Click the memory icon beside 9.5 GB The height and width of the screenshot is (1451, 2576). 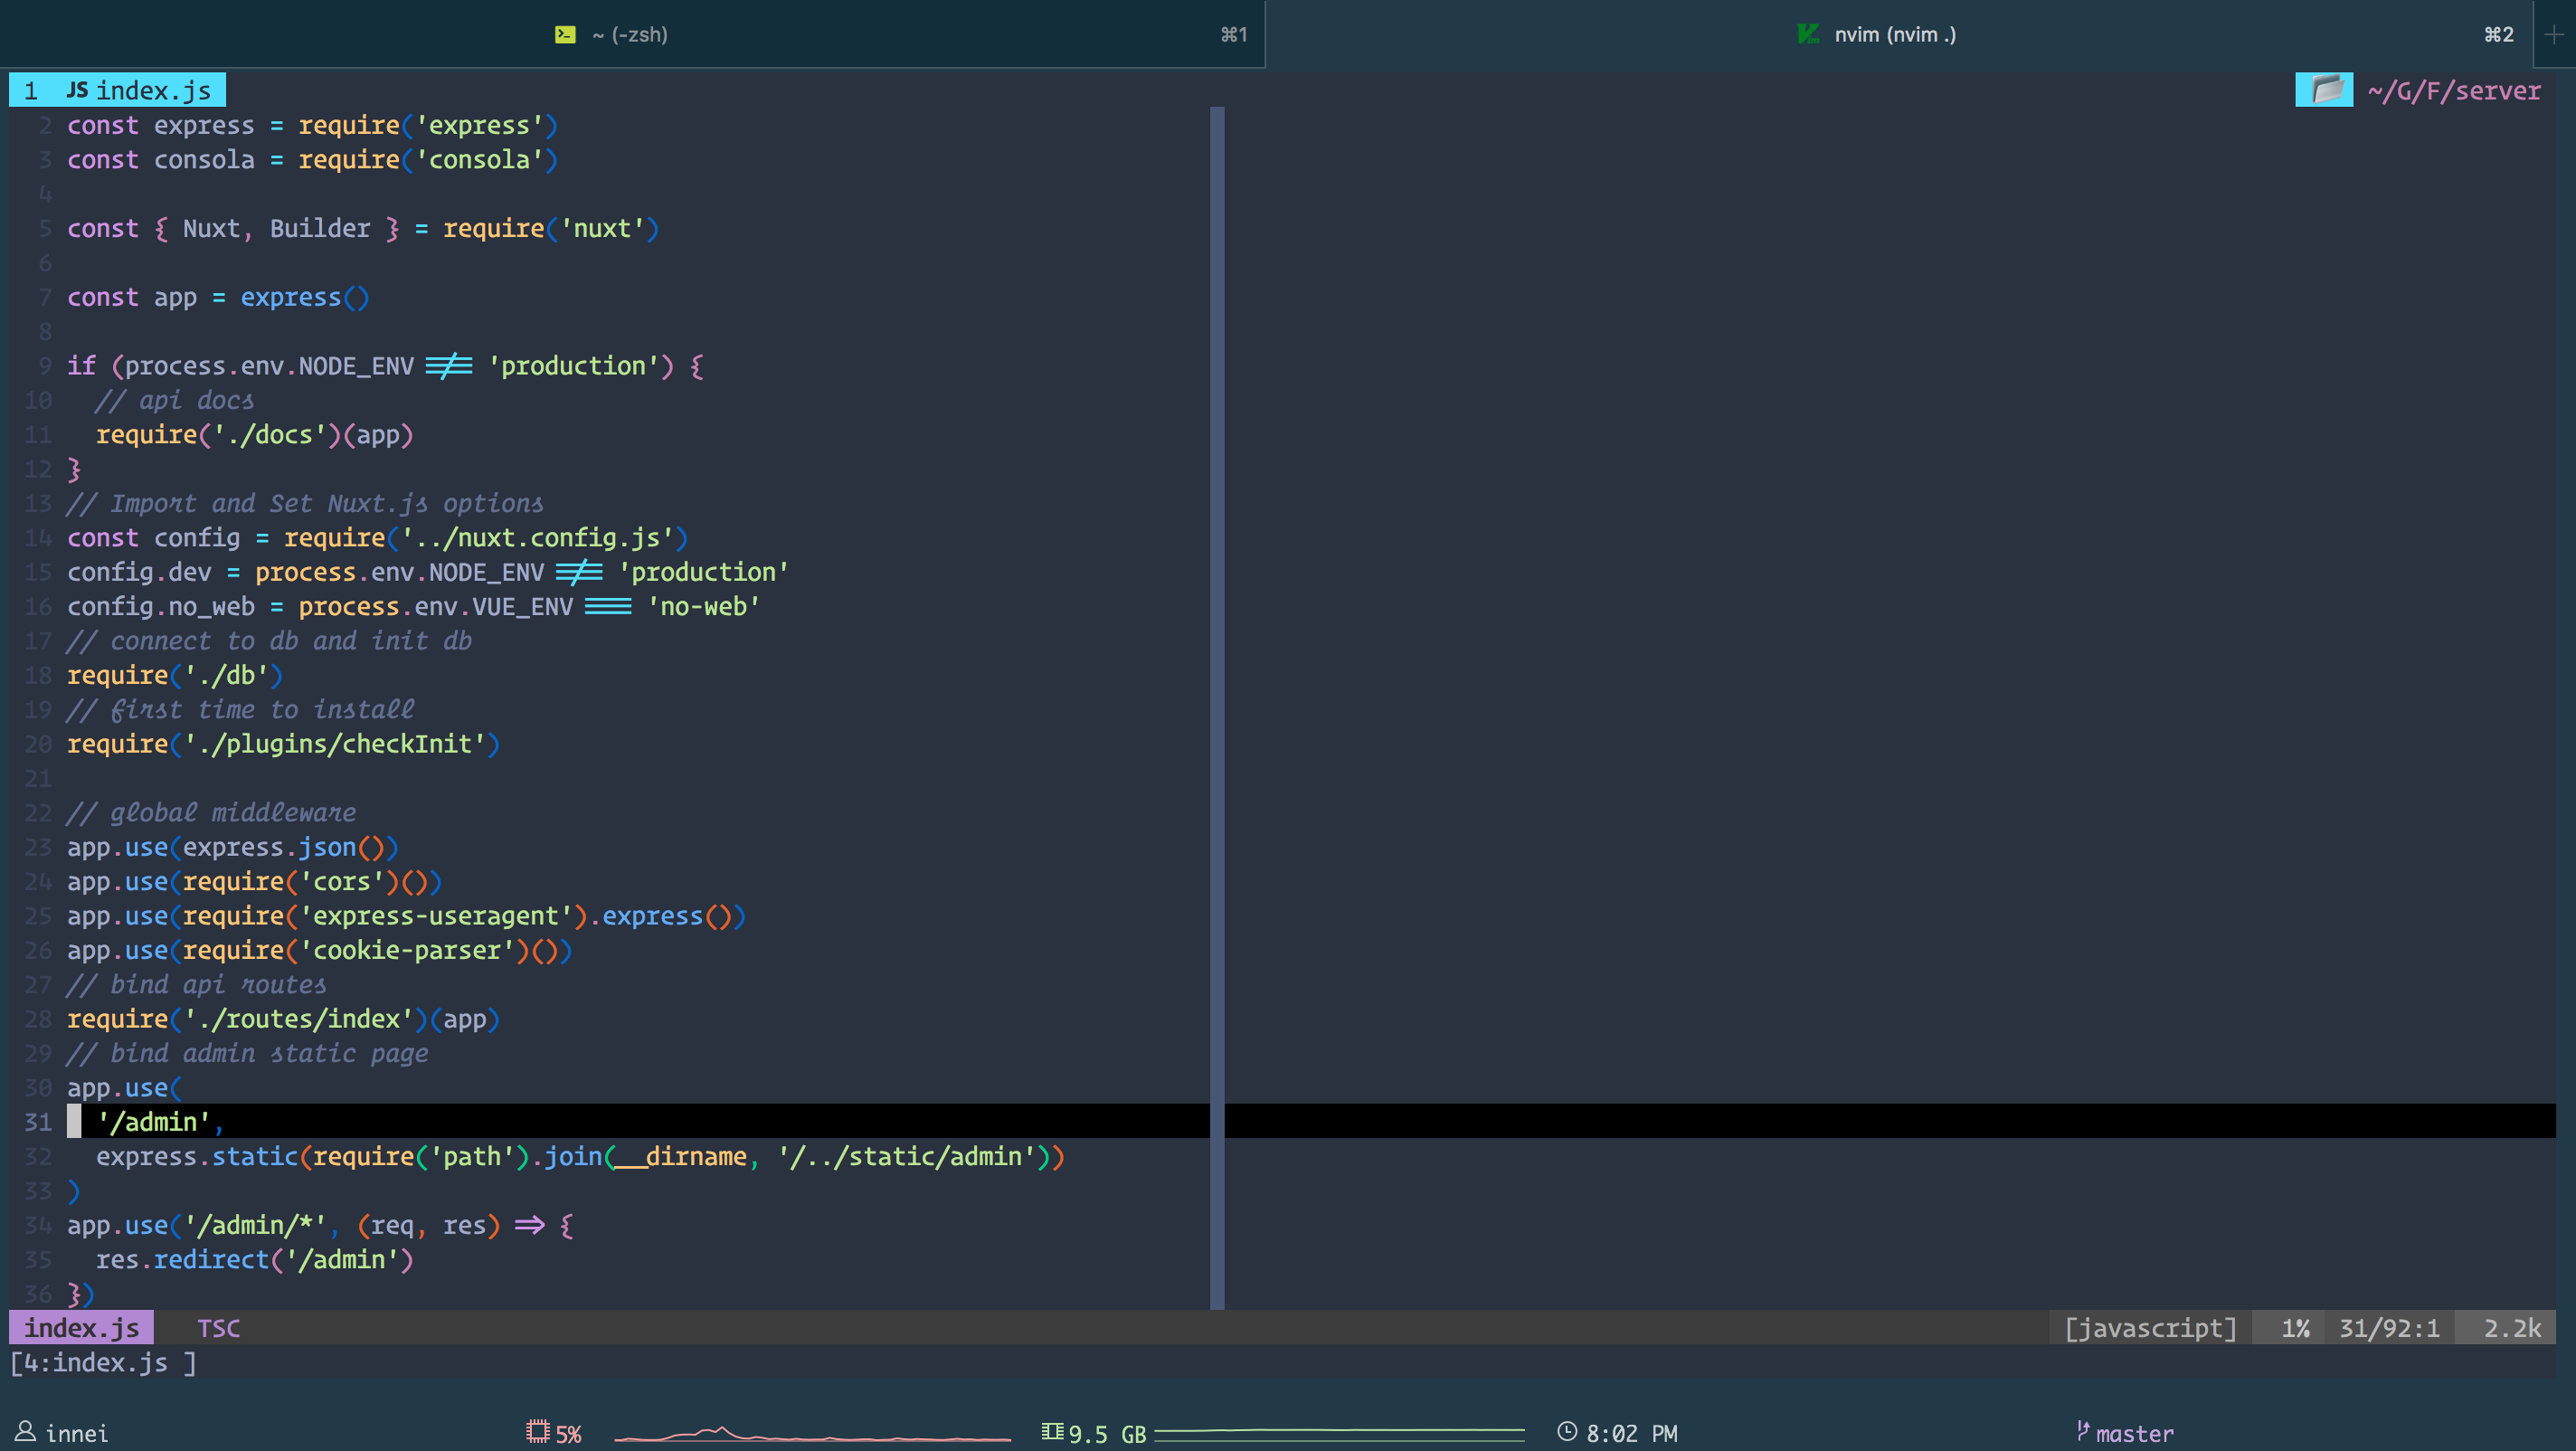pyautogui.click(x=1052, y=1432)
